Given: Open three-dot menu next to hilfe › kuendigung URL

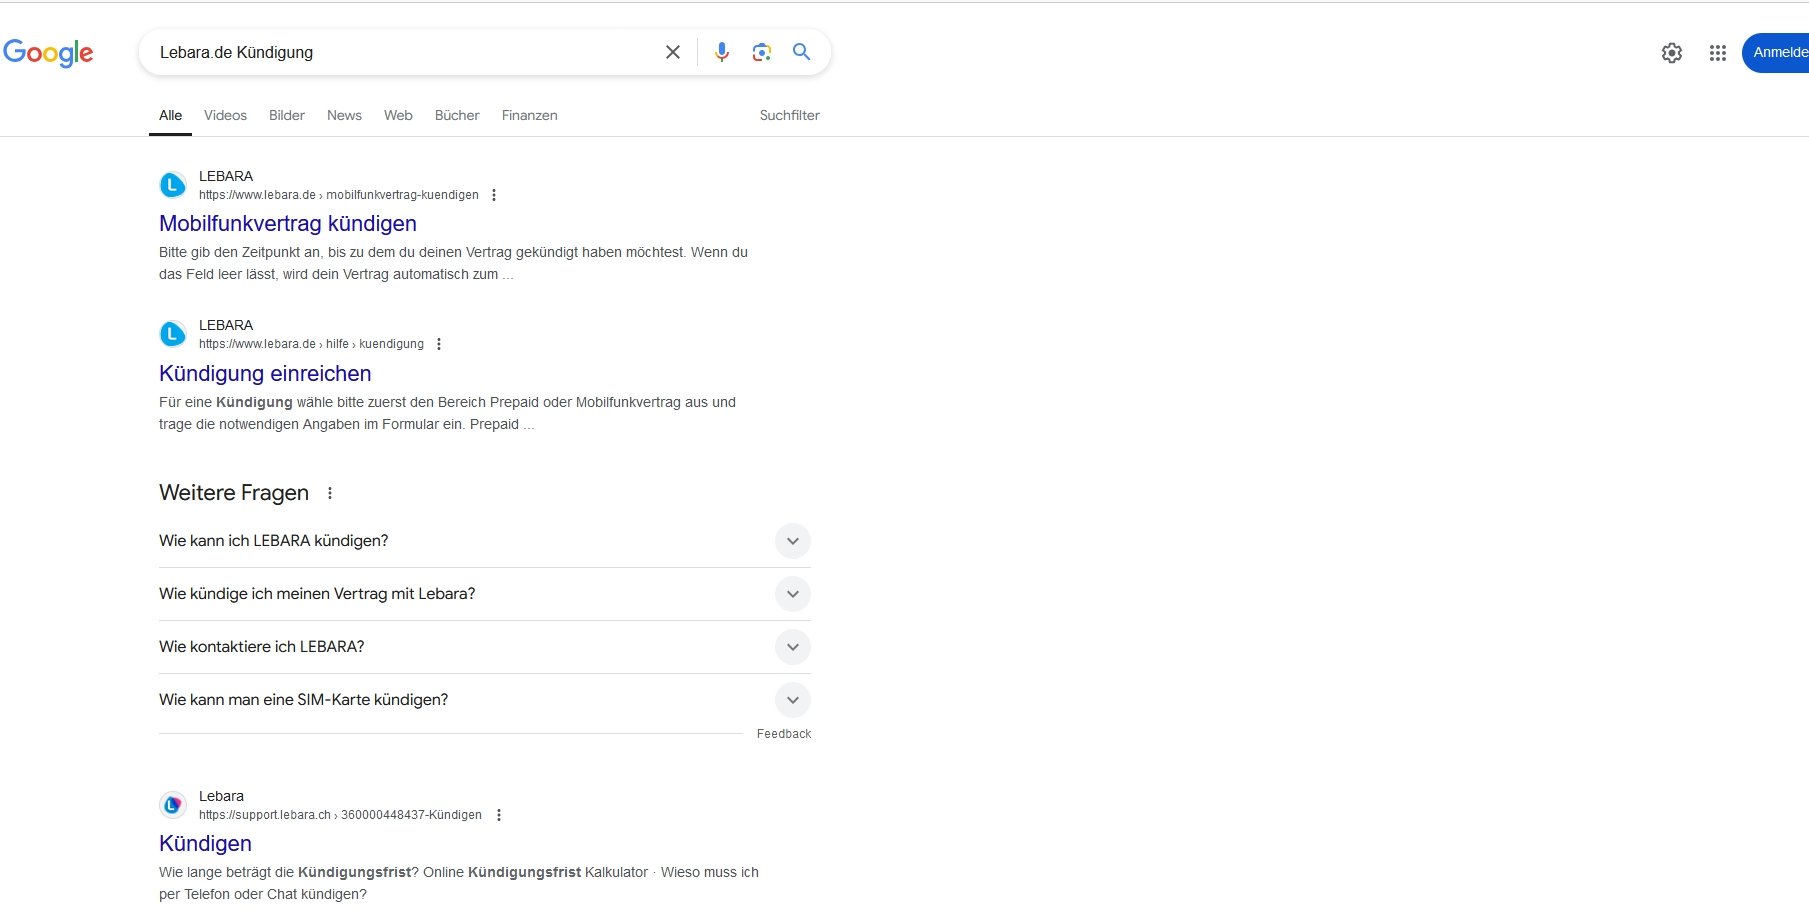Looking at the screenshot, I should (439, 344).
